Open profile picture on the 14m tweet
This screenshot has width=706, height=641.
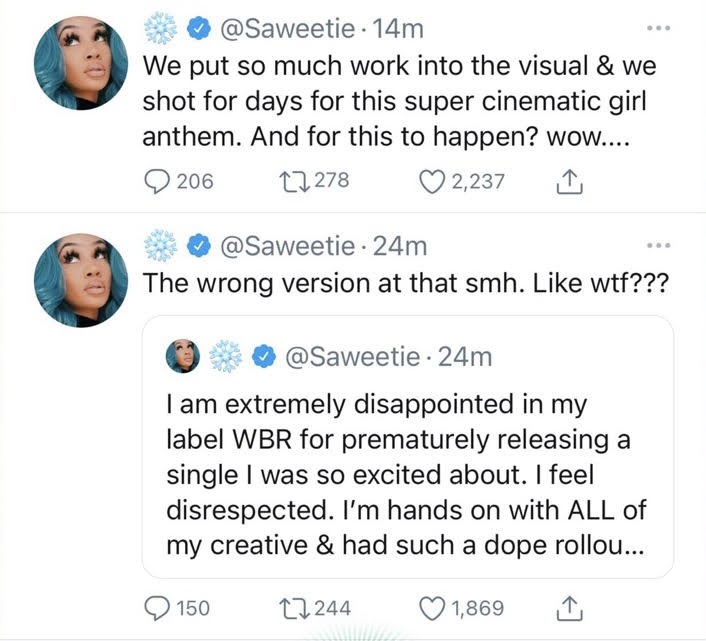point(81,62)
